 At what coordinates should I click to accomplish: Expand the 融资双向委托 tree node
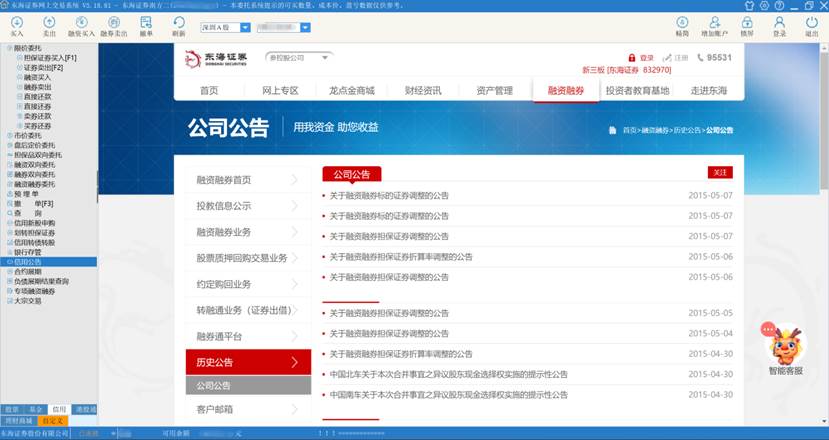[9, 164]
